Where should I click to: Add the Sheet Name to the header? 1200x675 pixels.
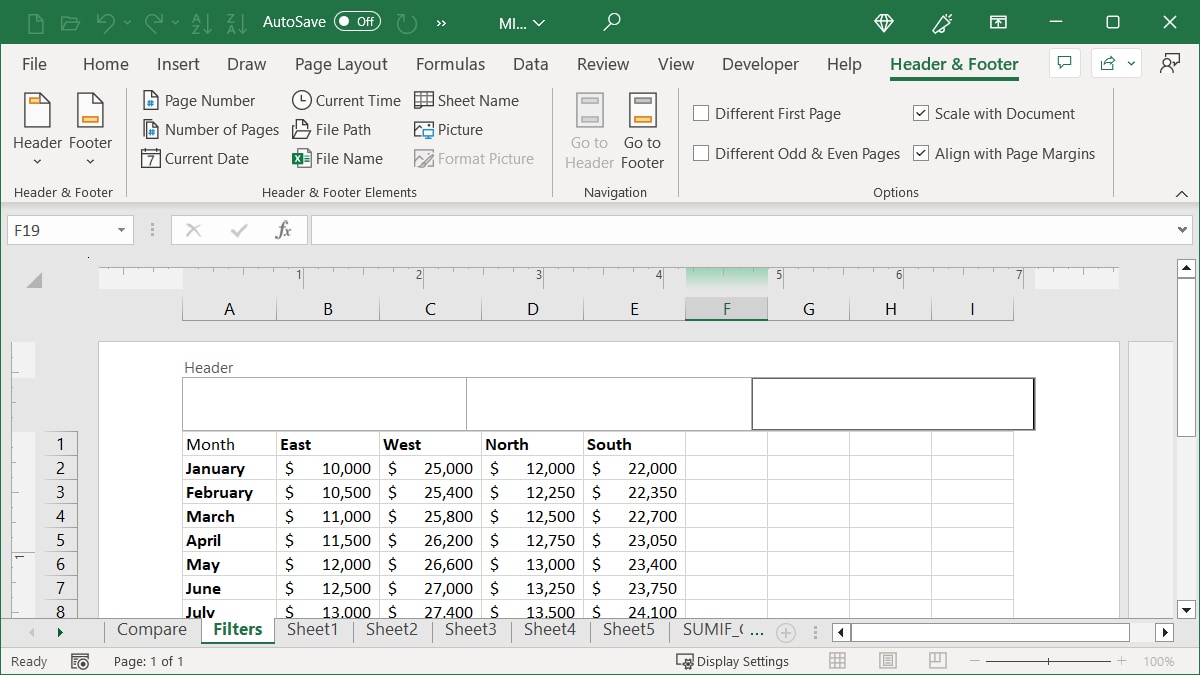[x=467, y=100]
